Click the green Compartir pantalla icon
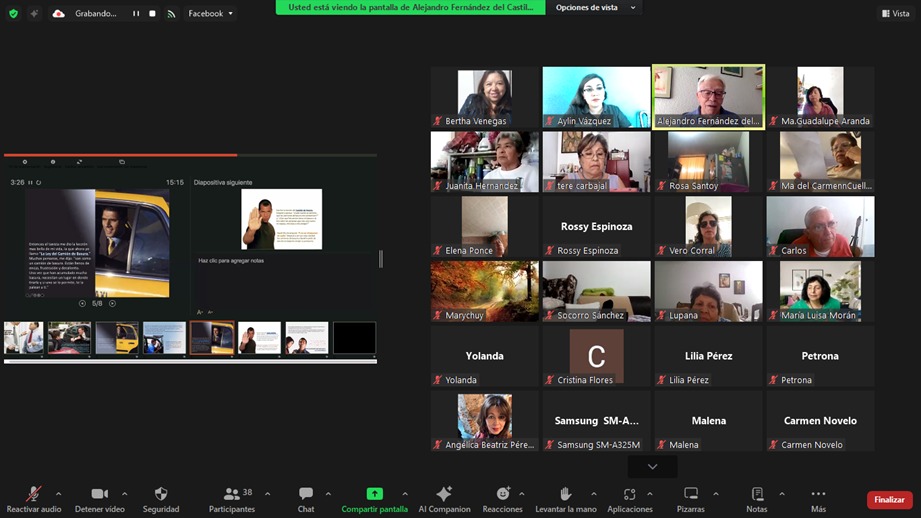Viewport: 921px width, 518px height. tap(374, 494)
